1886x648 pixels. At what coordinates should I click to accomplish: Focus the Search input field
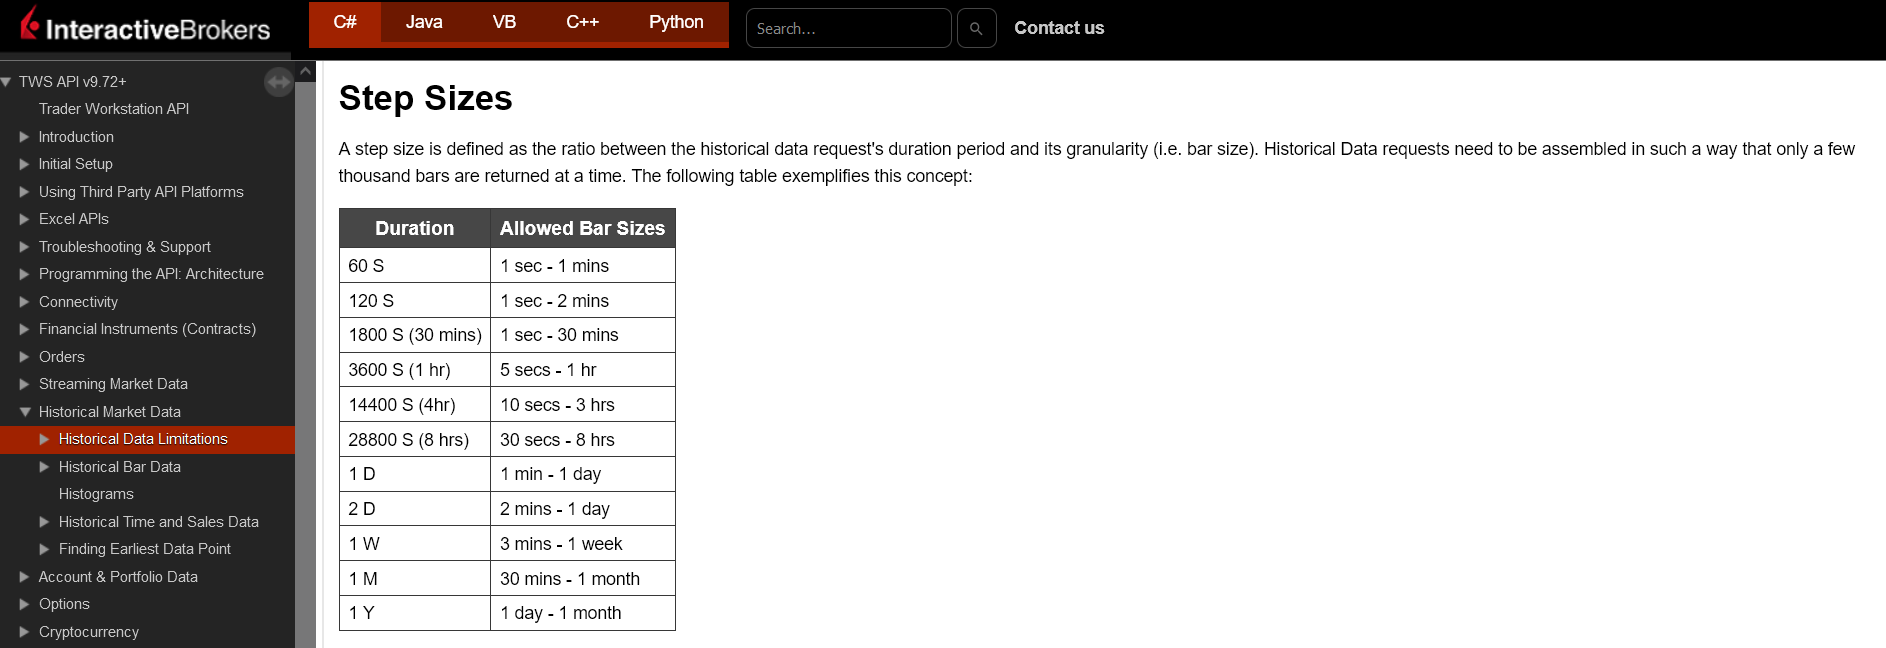pyautogui.click(x=848, y=28)
